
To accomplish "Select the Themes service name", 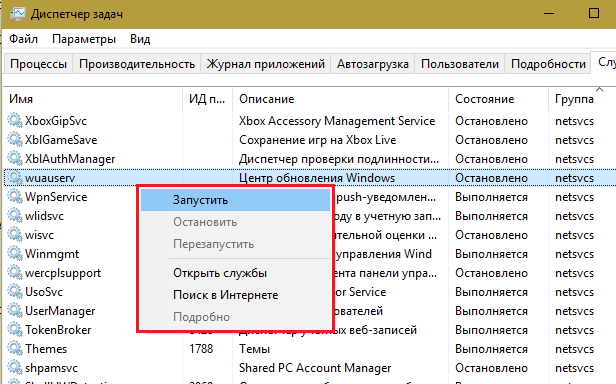I will click(46, 349).
